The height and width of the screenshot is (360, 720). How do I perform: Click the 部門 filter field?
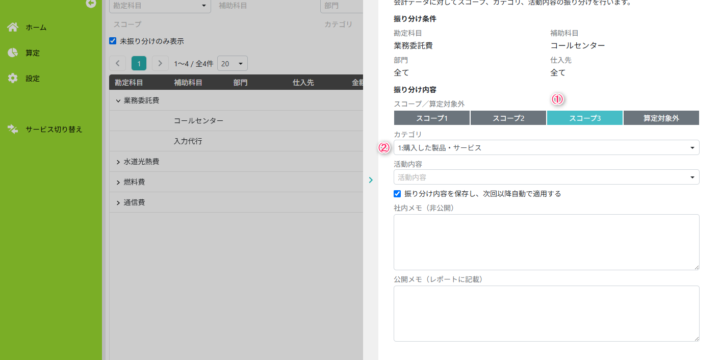(342, 6)
